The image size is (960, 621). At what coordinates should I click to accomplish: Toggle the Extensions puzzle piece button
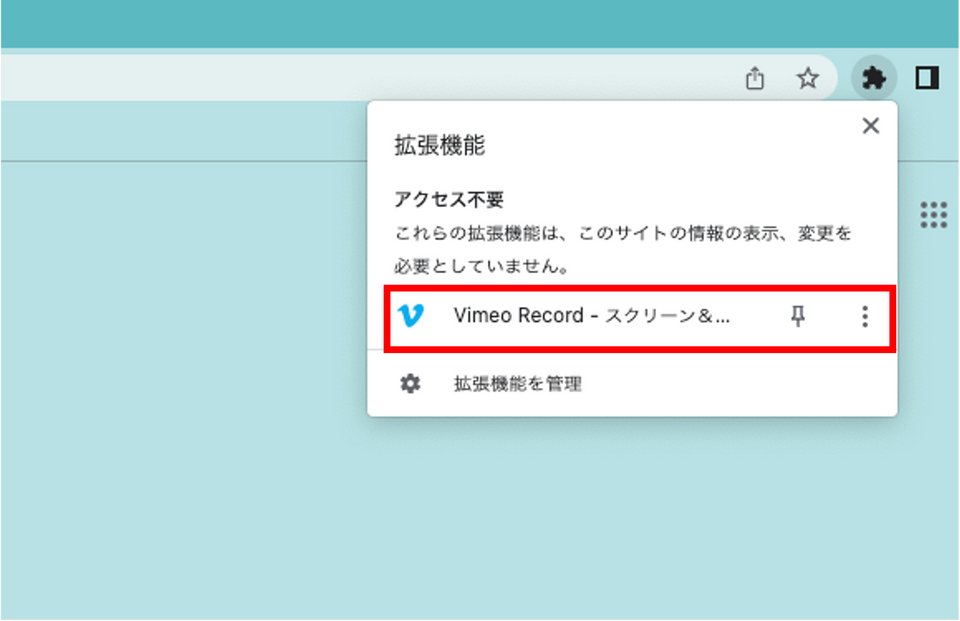pyautogui.click(x=874, y=78)
